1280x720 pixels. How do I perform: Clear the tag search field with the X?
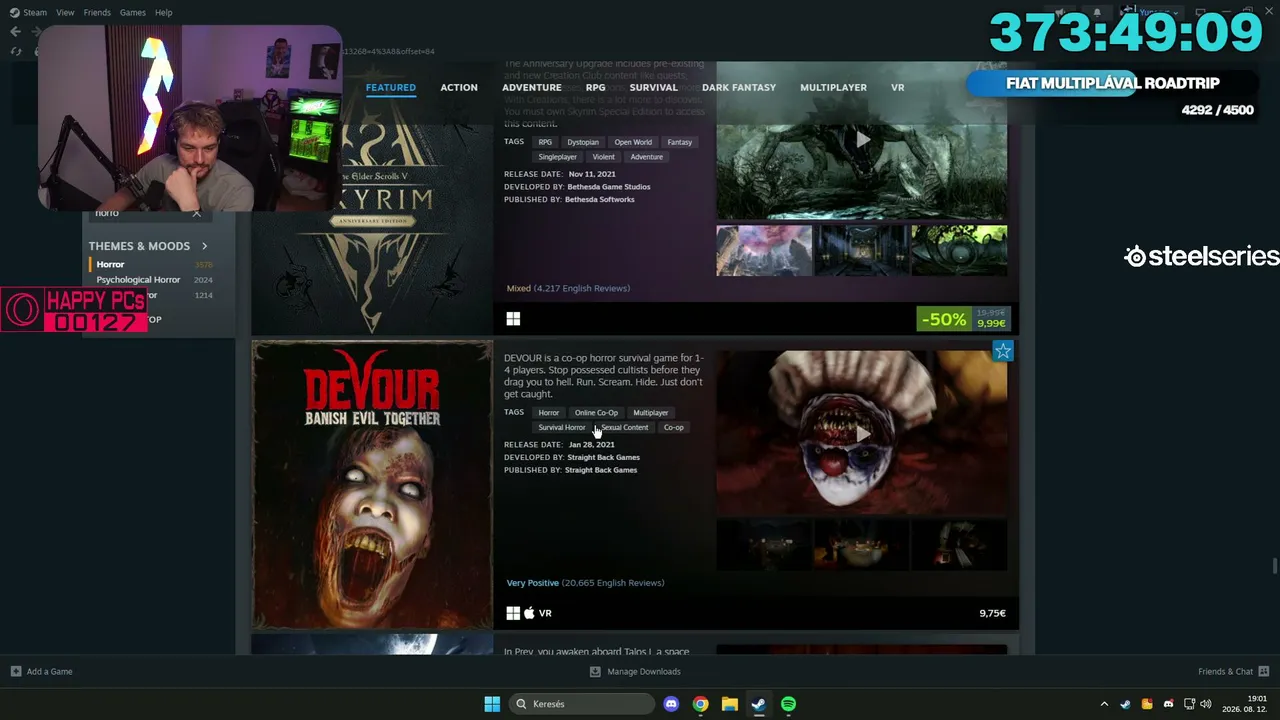(x=196, y=213)
